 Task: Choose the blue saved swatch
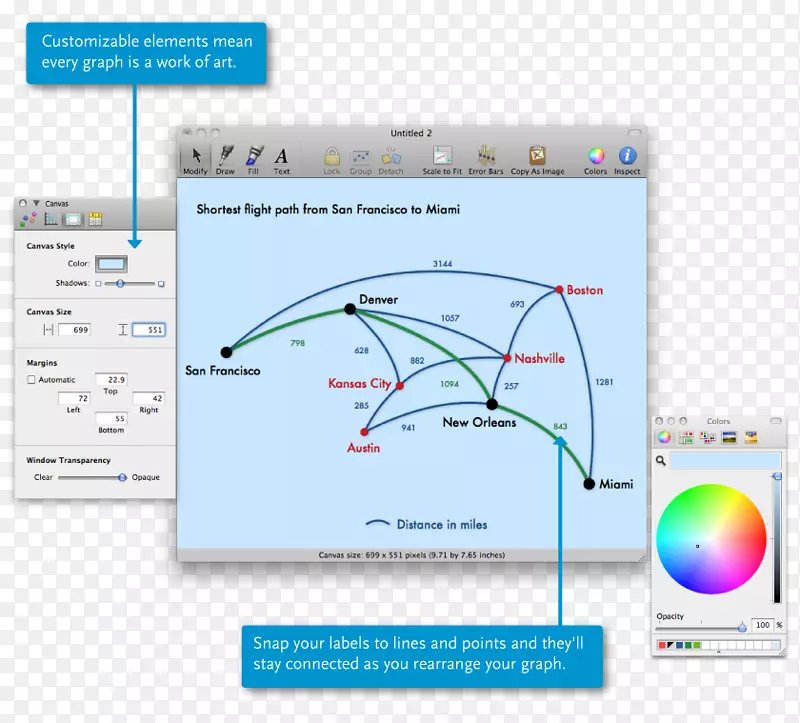pos(680,645)
